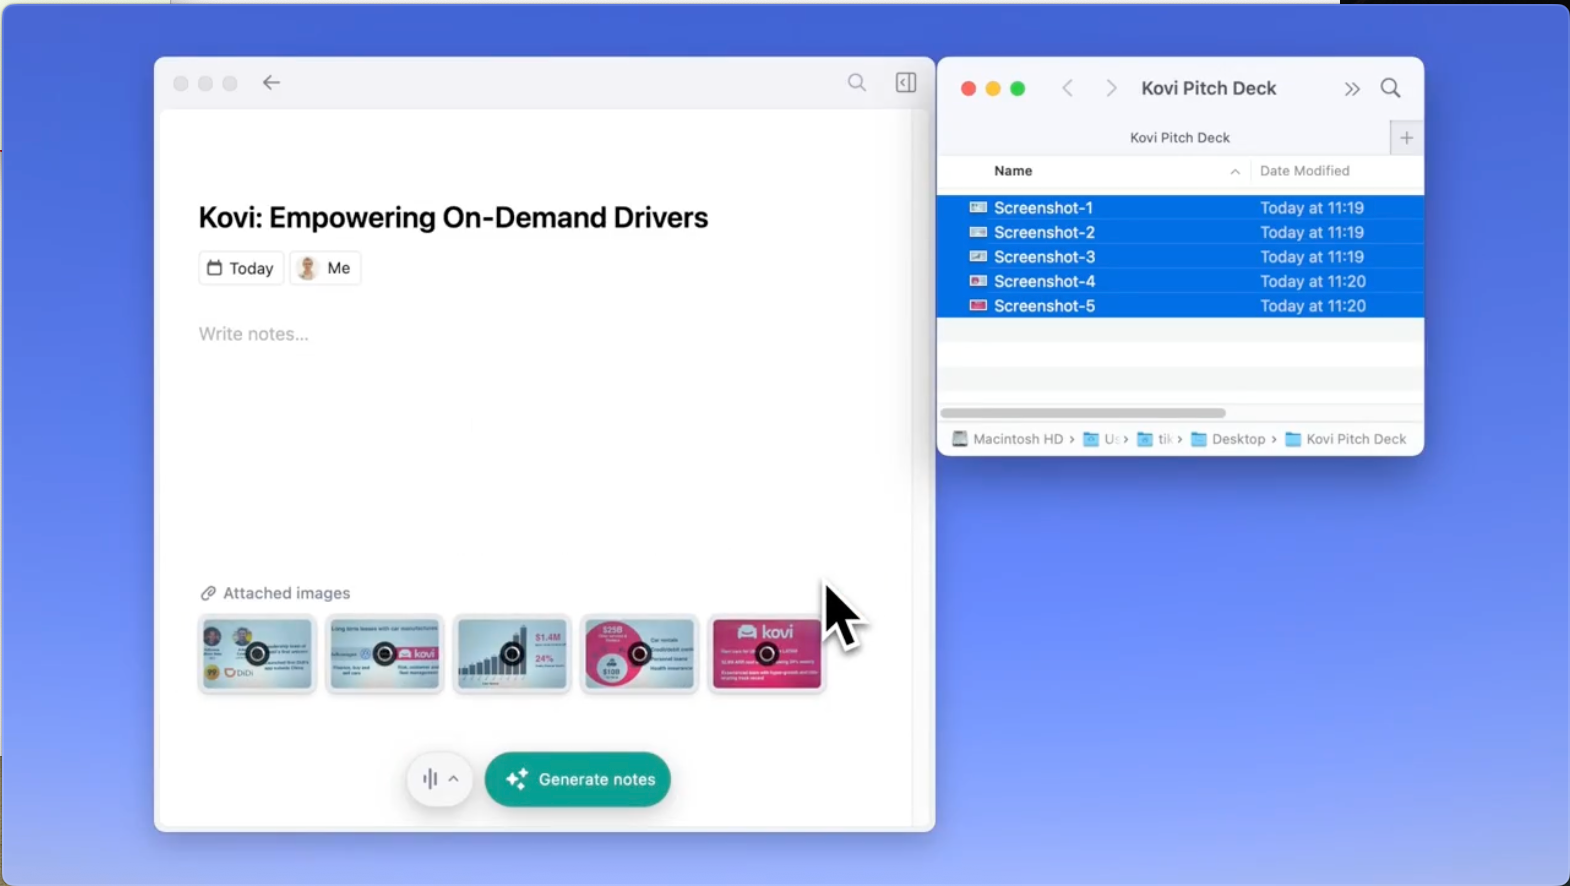Close the Finder window with red button
This screenshot has height=886, width=1570.
pyautogui.click(x=968, y=89)
